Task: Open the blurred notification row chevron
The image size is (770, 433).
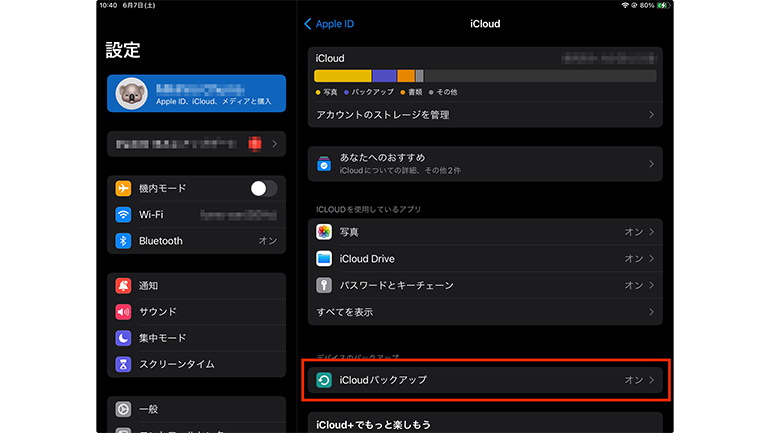Action: point(275,144)
